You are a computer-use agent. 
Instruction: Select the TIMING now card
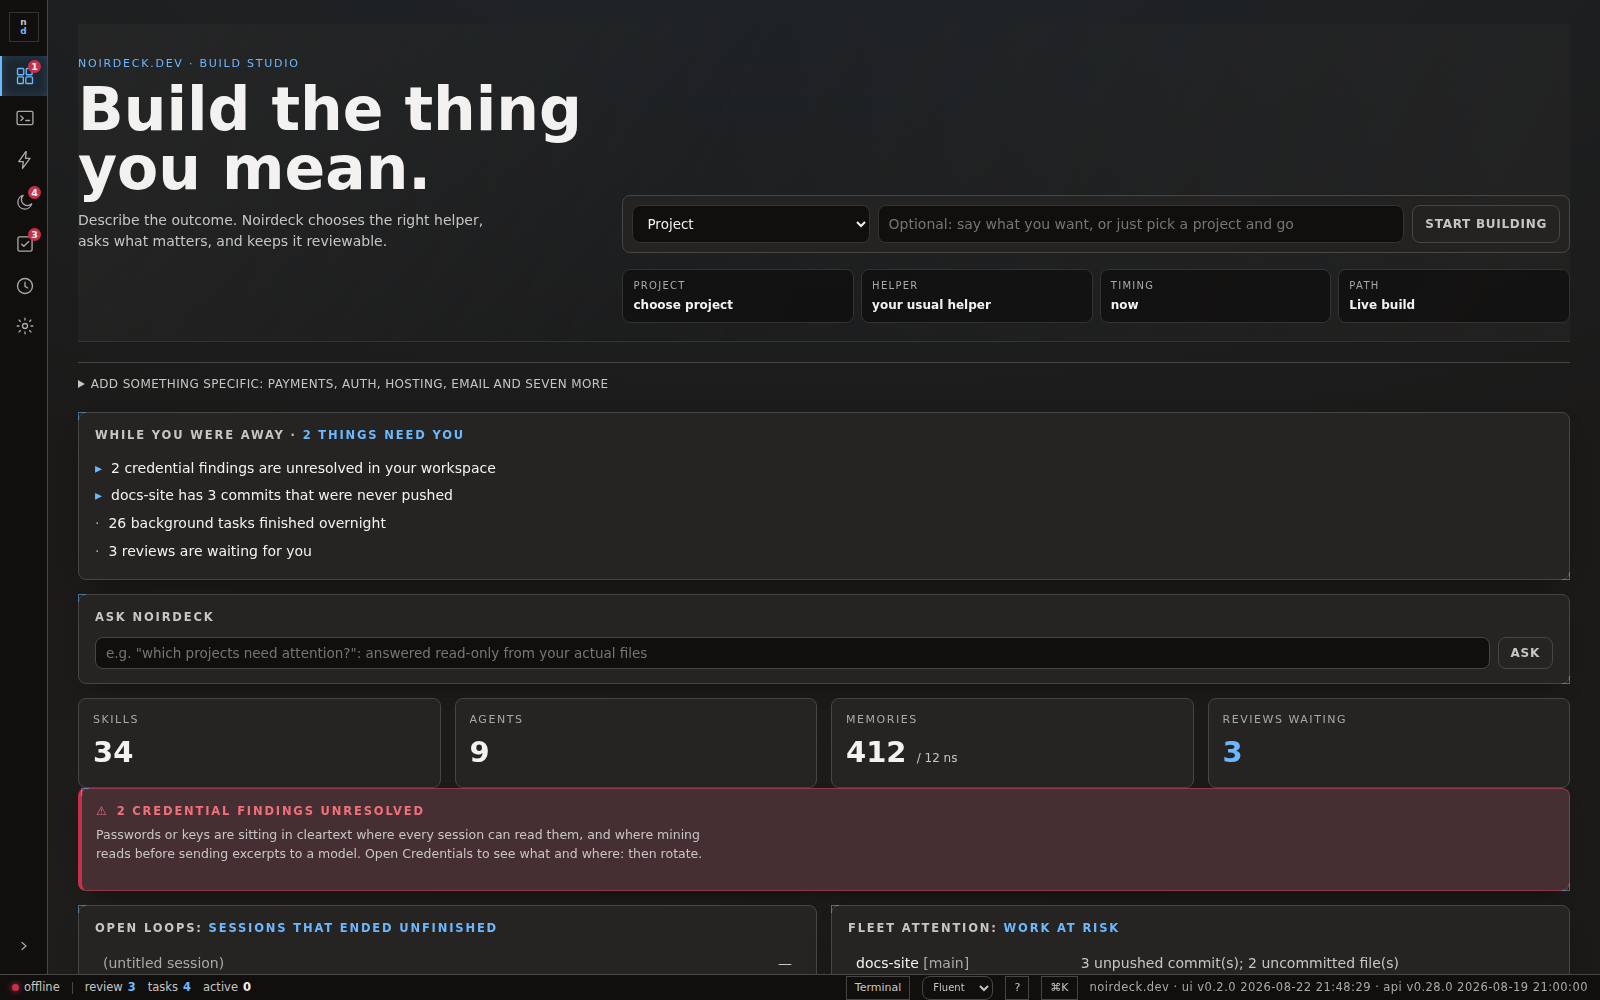pyautogui.click(x=1215, y=296)
